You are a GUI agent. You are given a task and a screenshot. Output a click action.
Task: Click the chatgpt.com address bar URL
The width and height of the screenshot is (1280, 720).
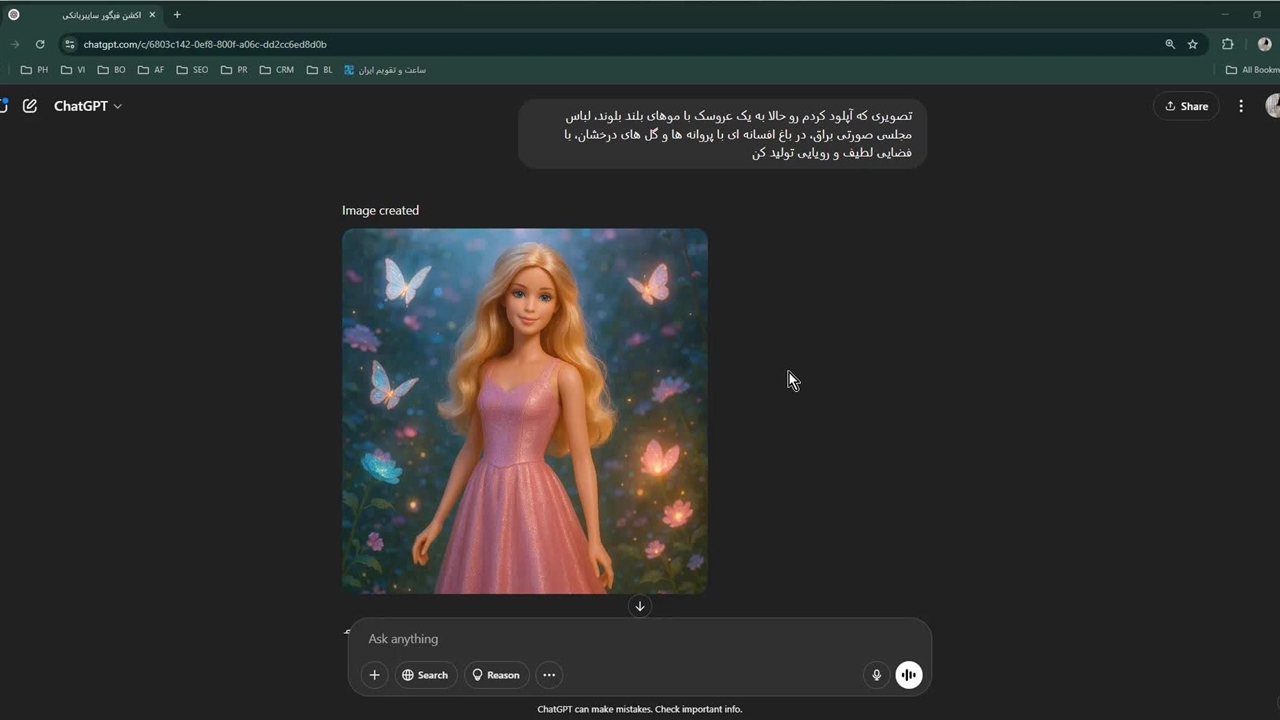coord(205,44)
